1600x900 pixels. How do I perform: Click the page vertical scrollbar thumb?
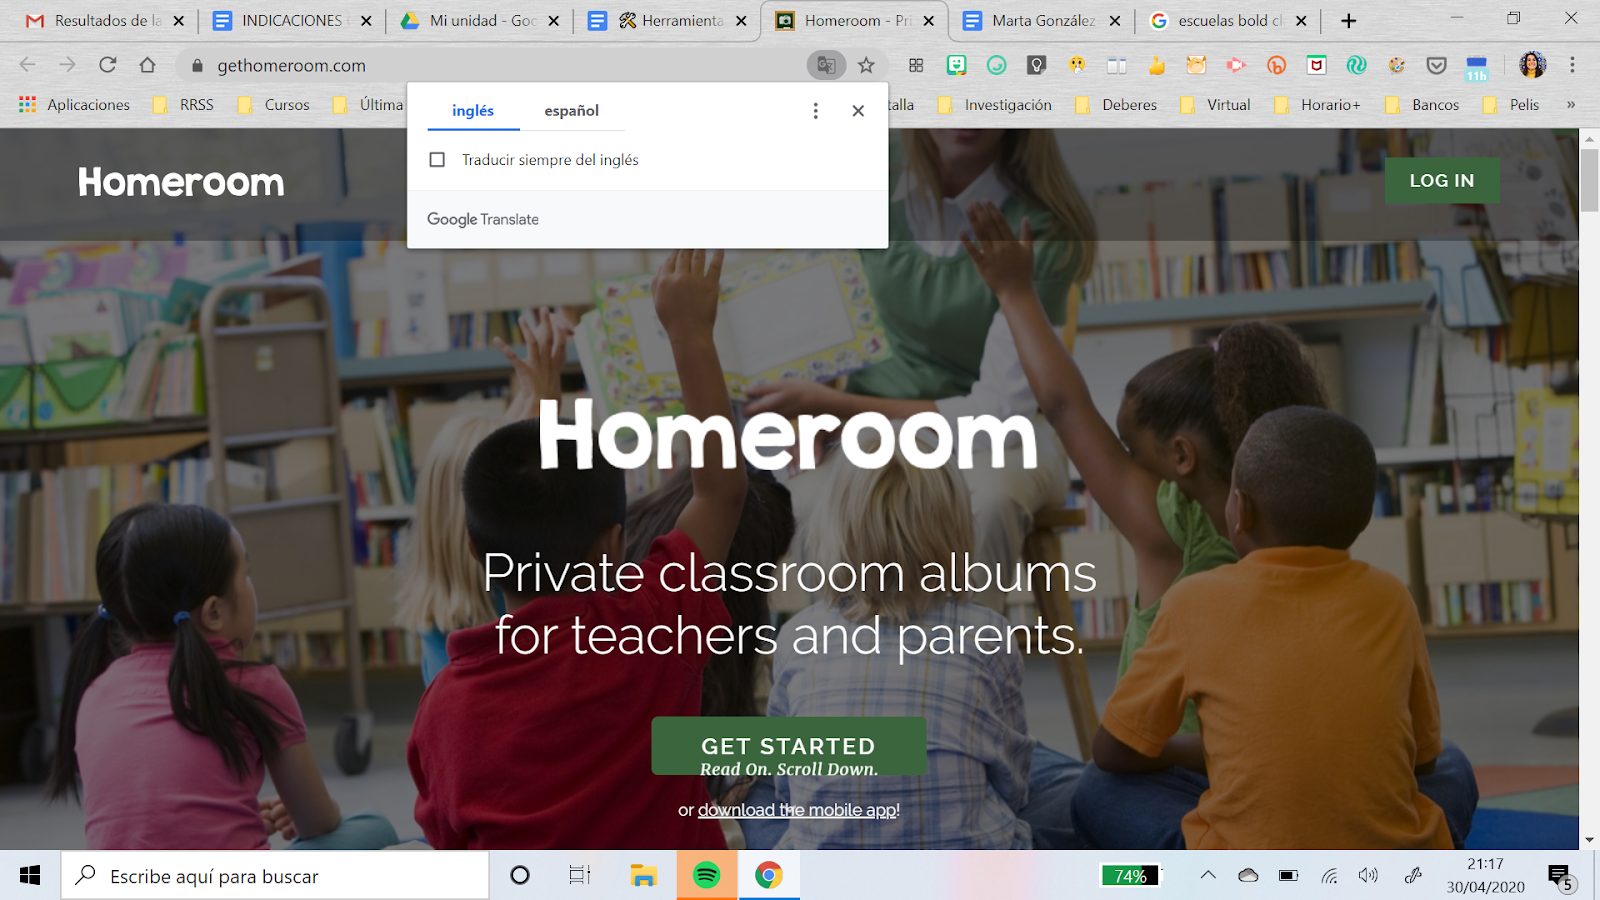(1589, 180)
